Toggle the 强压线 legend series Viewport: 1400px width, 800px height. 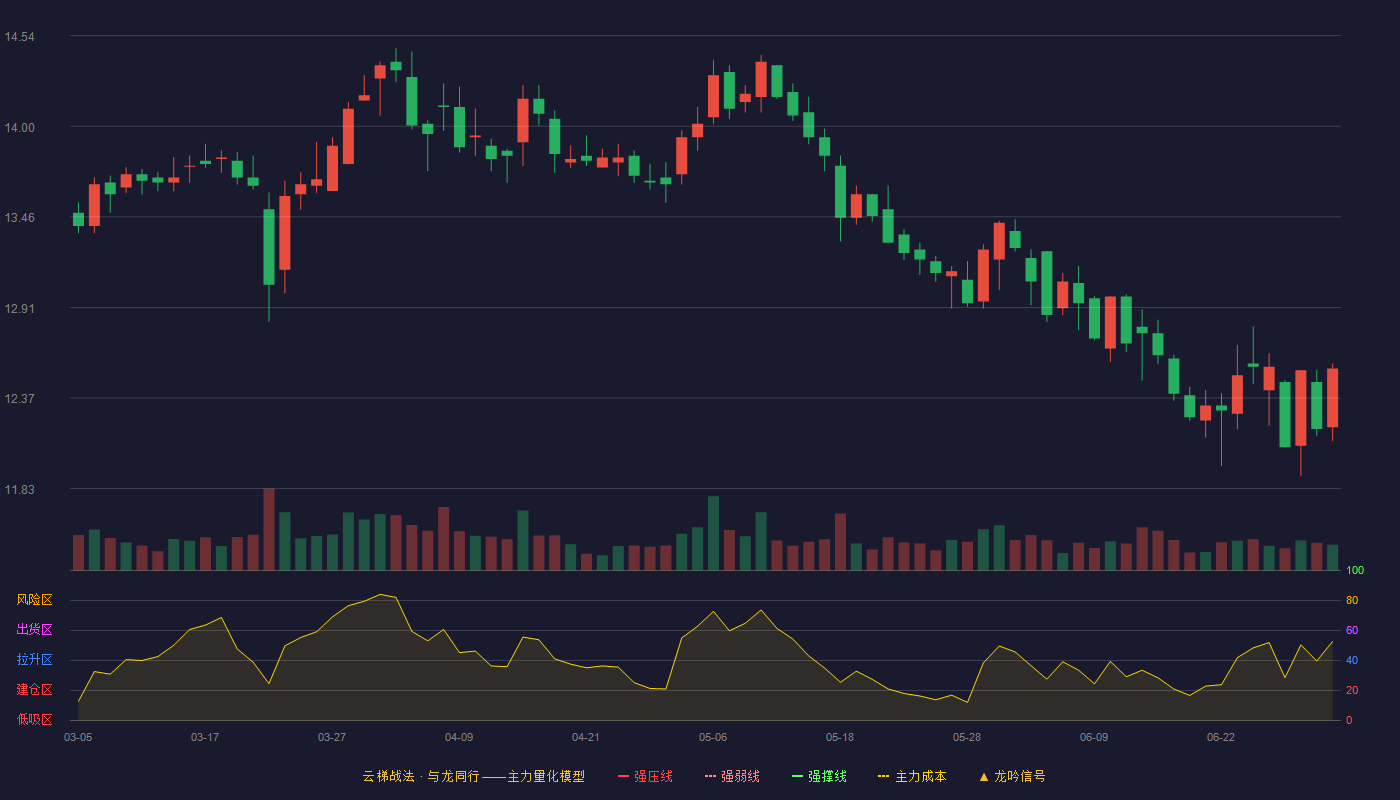[x=645, y=776]
